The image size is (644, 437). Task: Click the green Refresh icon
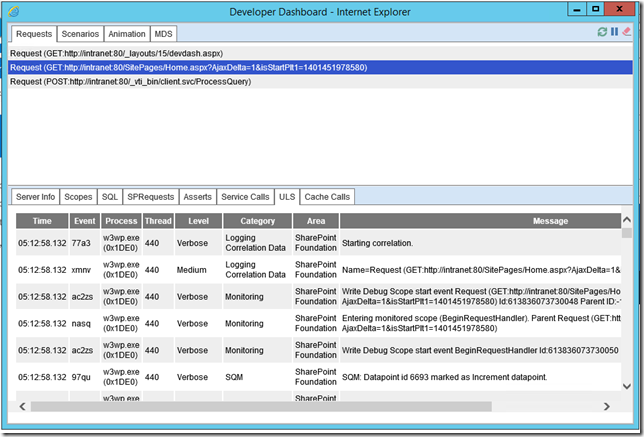(x=603, y=33)
